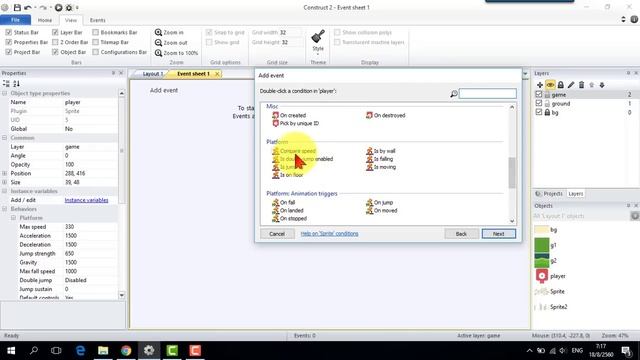Image resolution: width=640 pixels, height=360 pixels.
Task: Click Zoom to 100% icon
Action: click(158, 53)
